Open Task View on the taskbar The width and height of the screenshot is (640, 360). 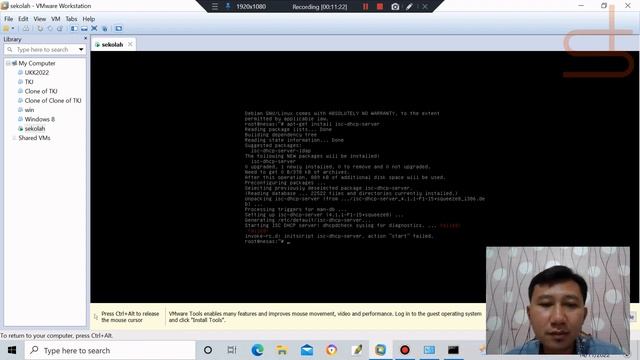point(232,350)
